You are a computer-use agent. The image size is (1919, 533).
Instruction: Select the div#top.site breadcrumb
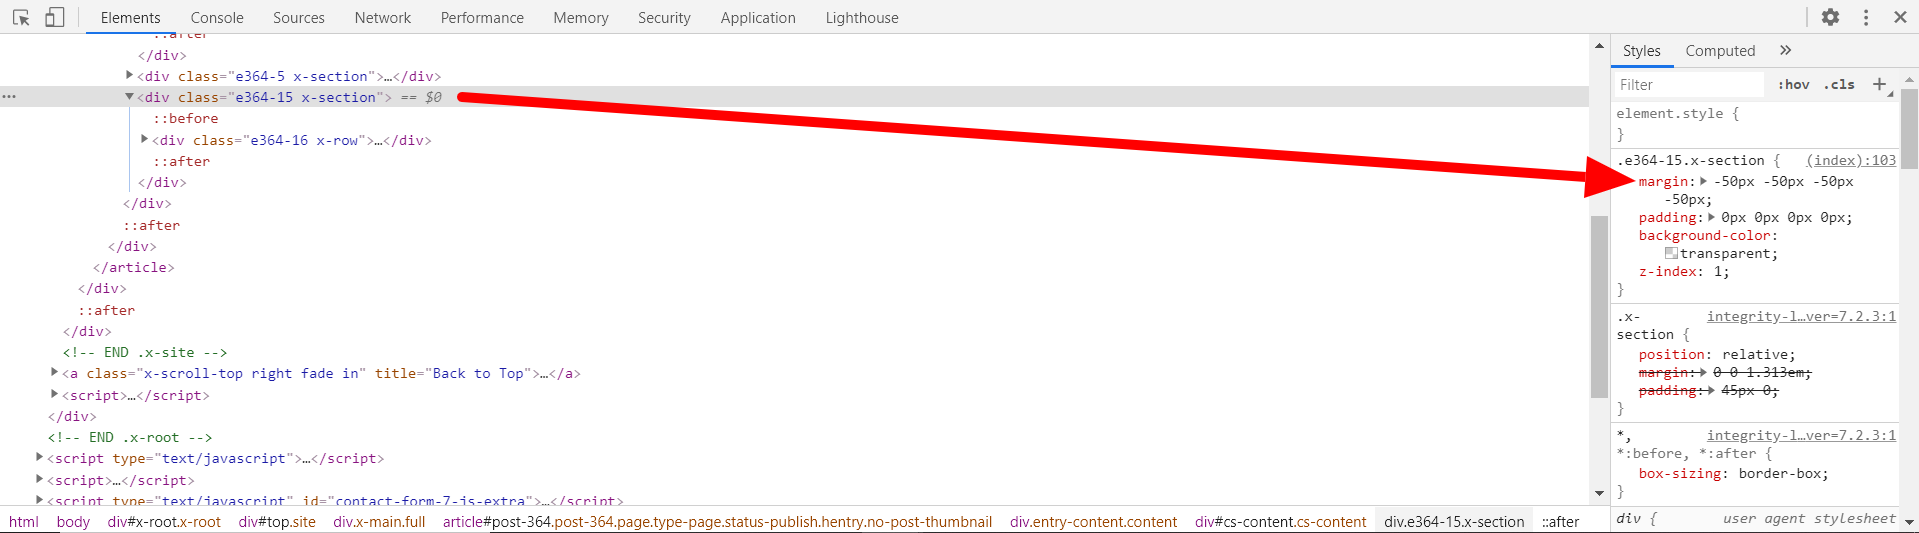click(x=277, y=521)
